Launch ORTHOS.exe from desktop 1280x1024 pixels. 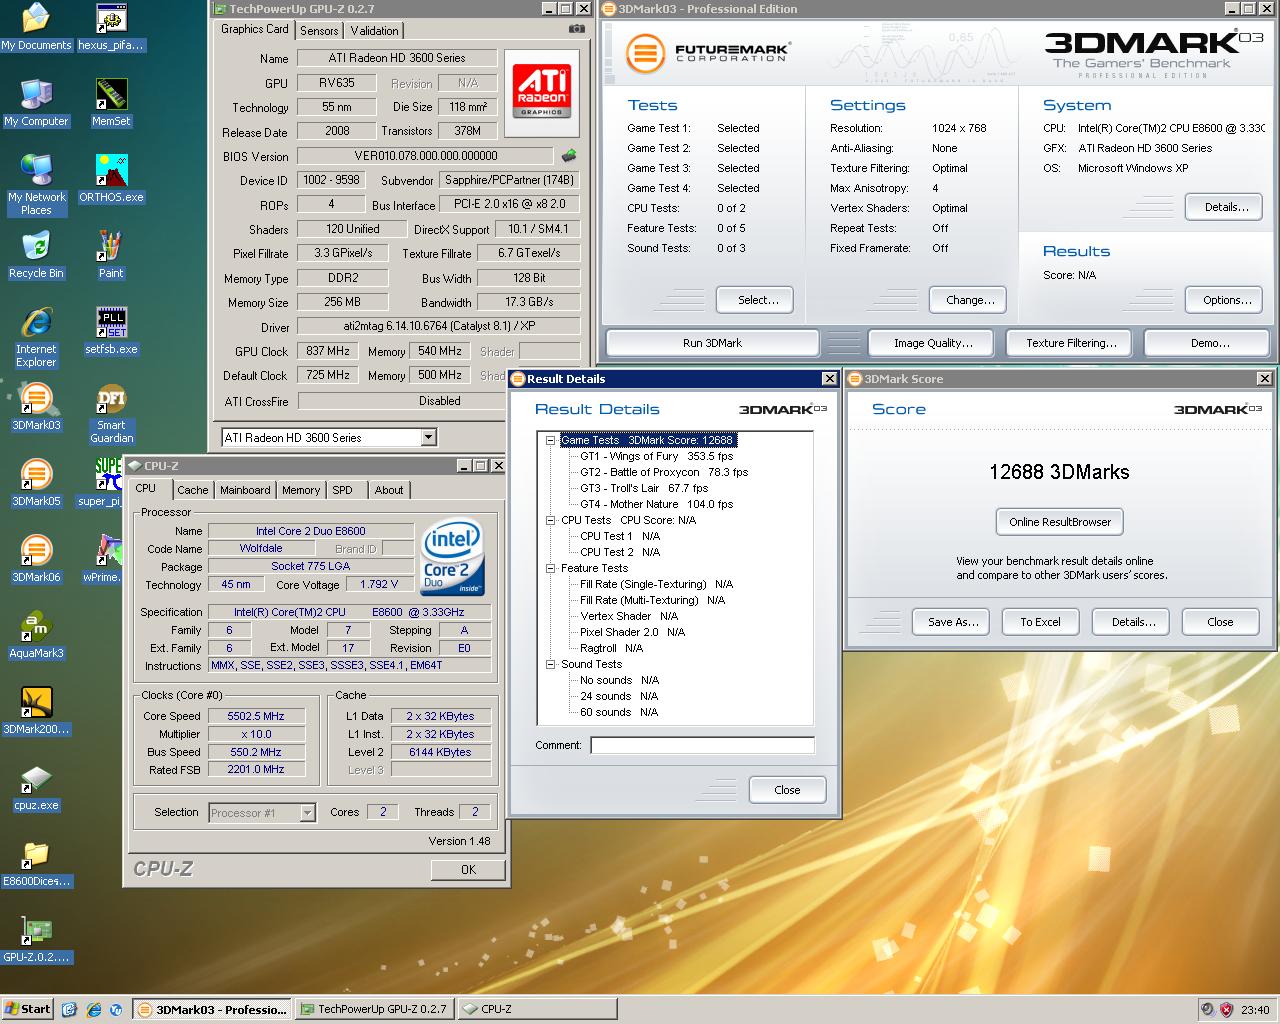click(x=111, y=180)
